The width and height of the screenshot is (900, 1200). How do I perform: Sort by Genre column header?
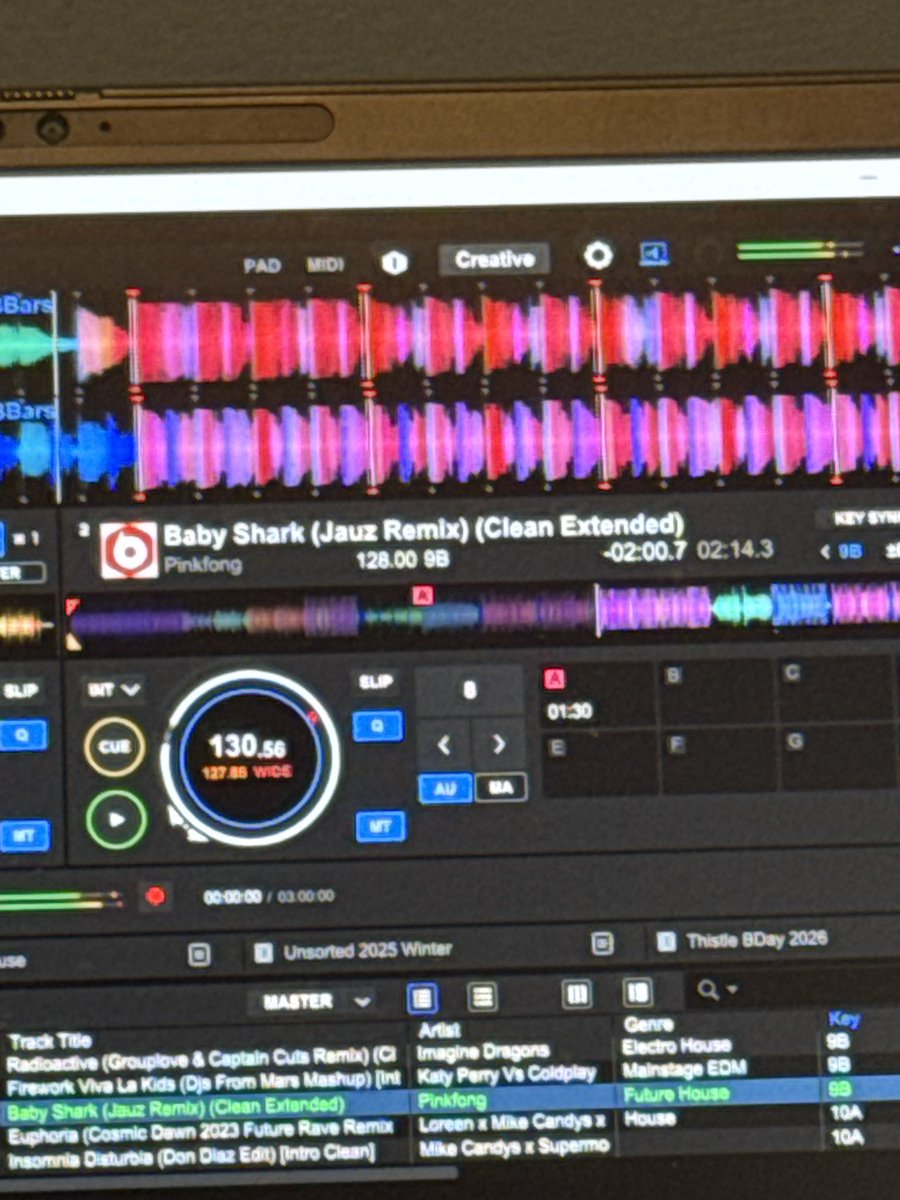[648, 1024]
